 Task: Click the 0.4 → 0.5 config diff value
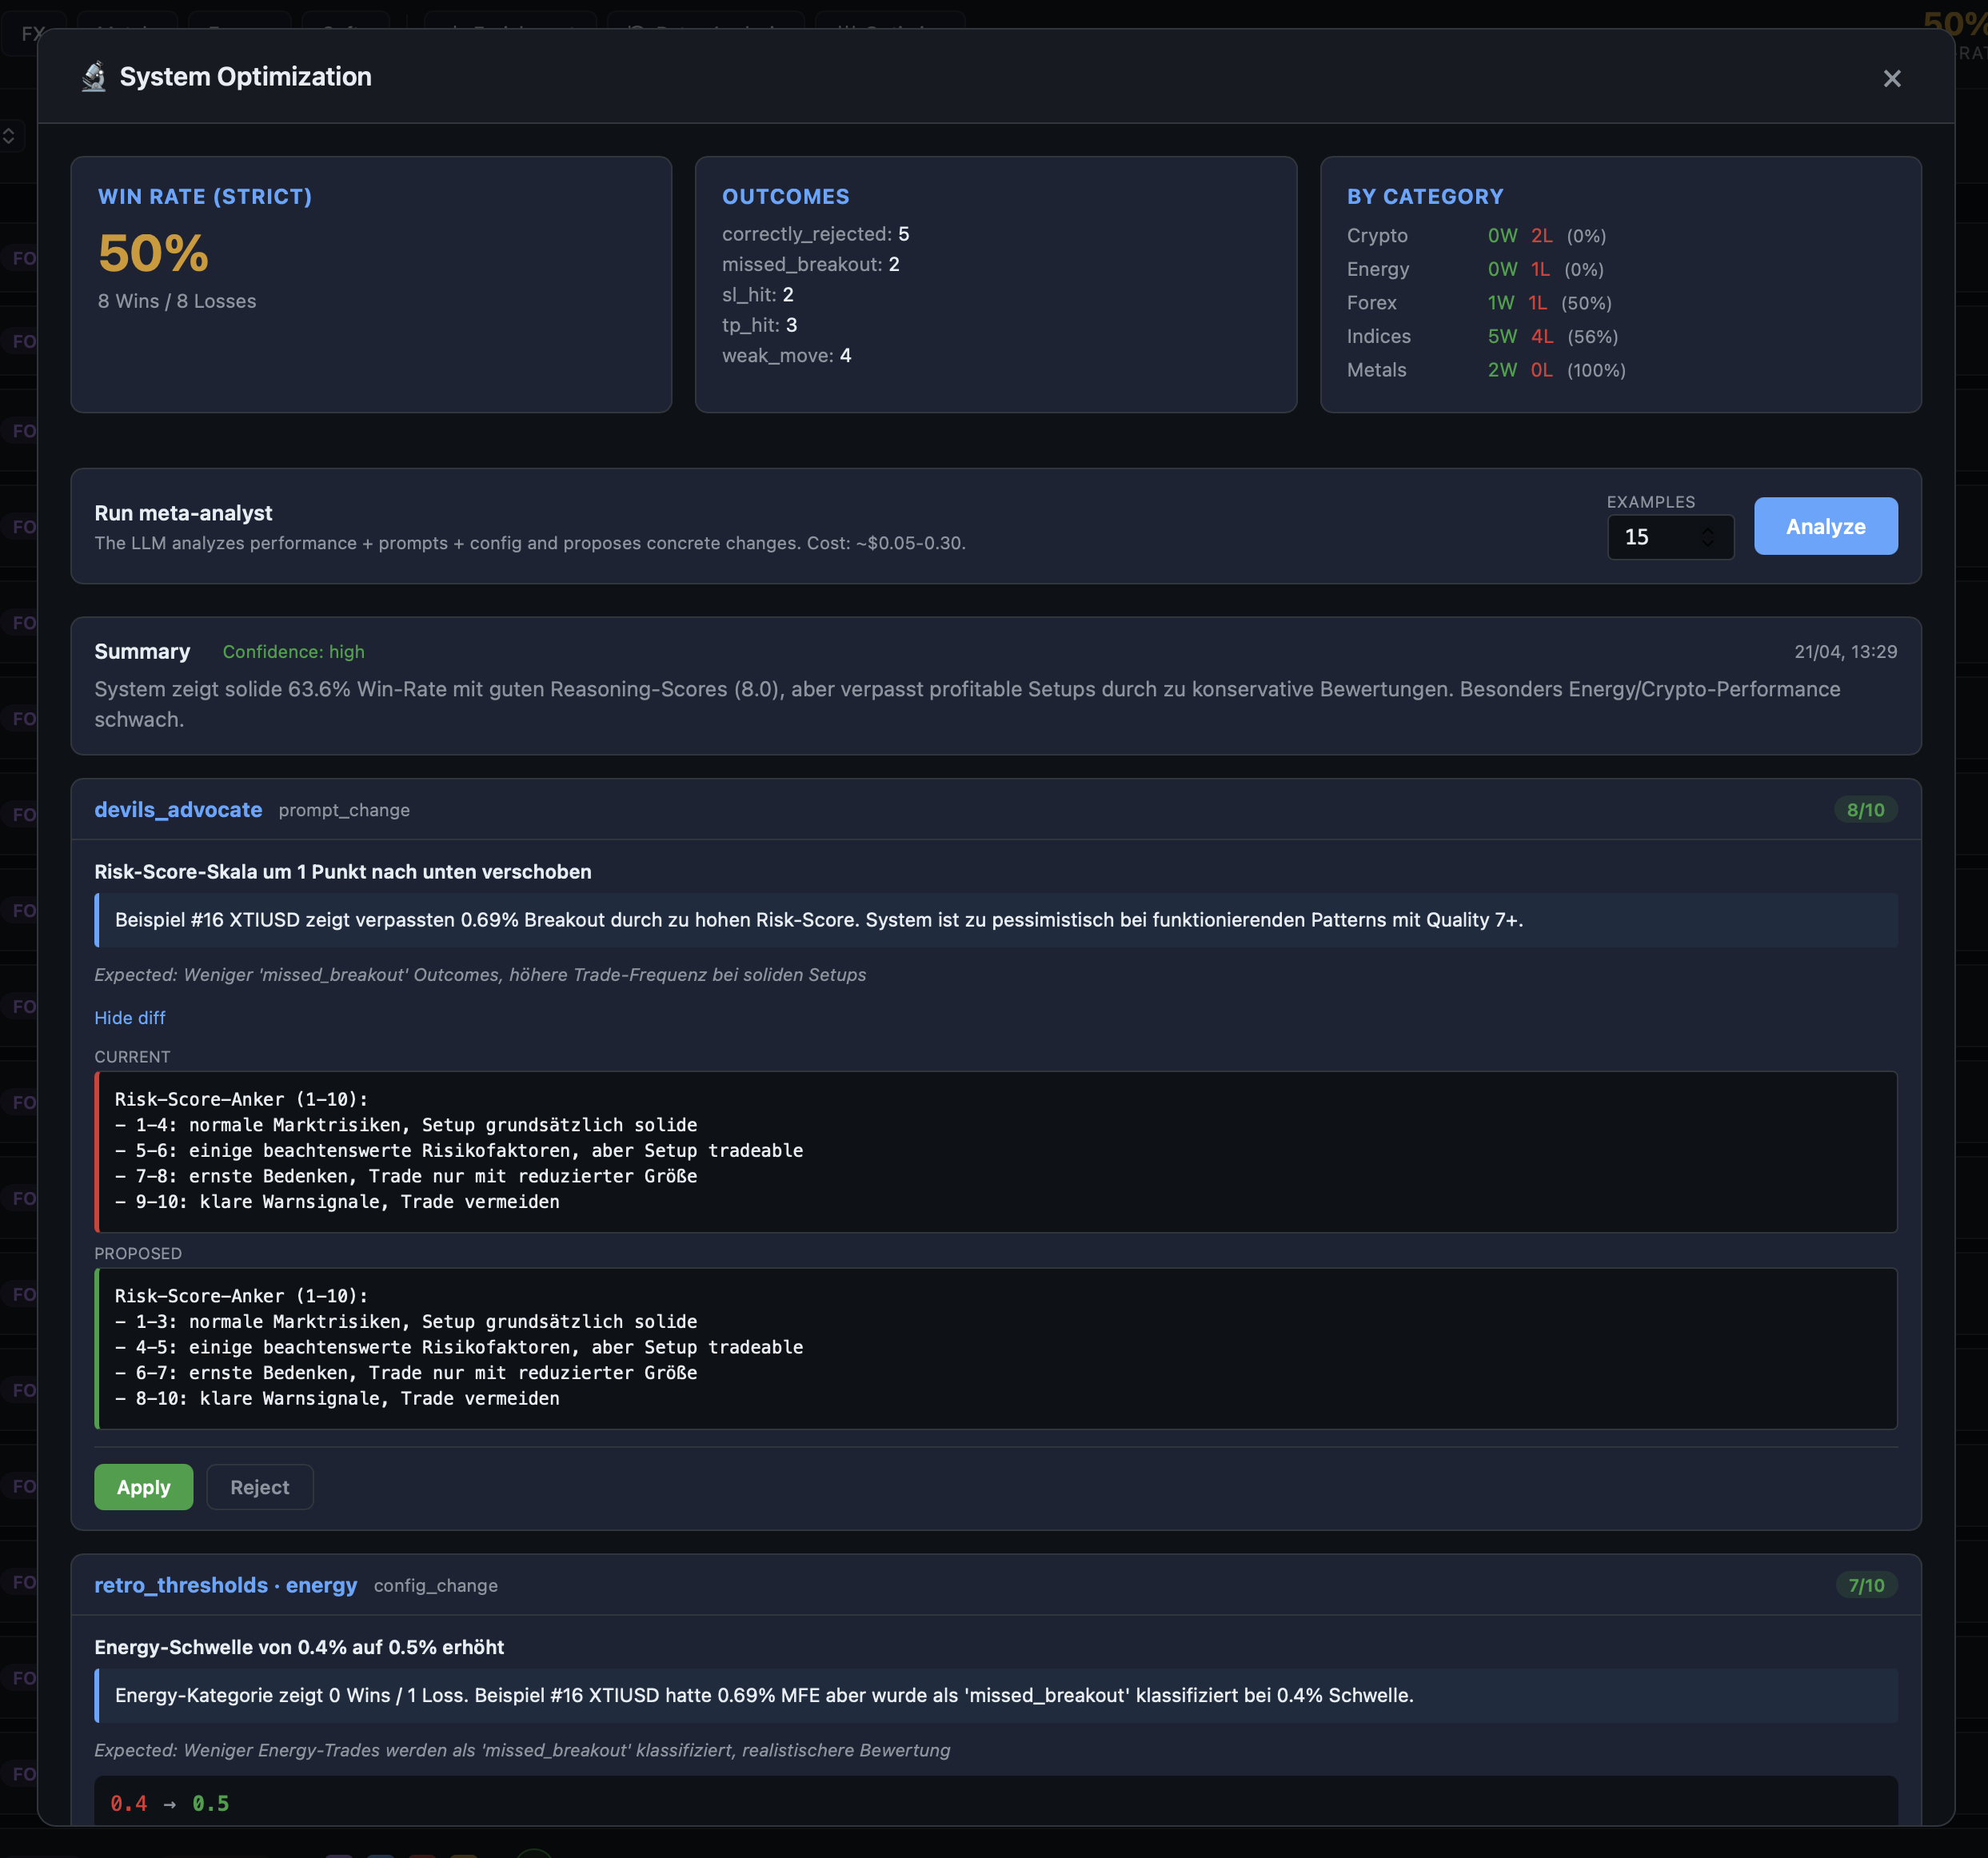pos(170,1802)
